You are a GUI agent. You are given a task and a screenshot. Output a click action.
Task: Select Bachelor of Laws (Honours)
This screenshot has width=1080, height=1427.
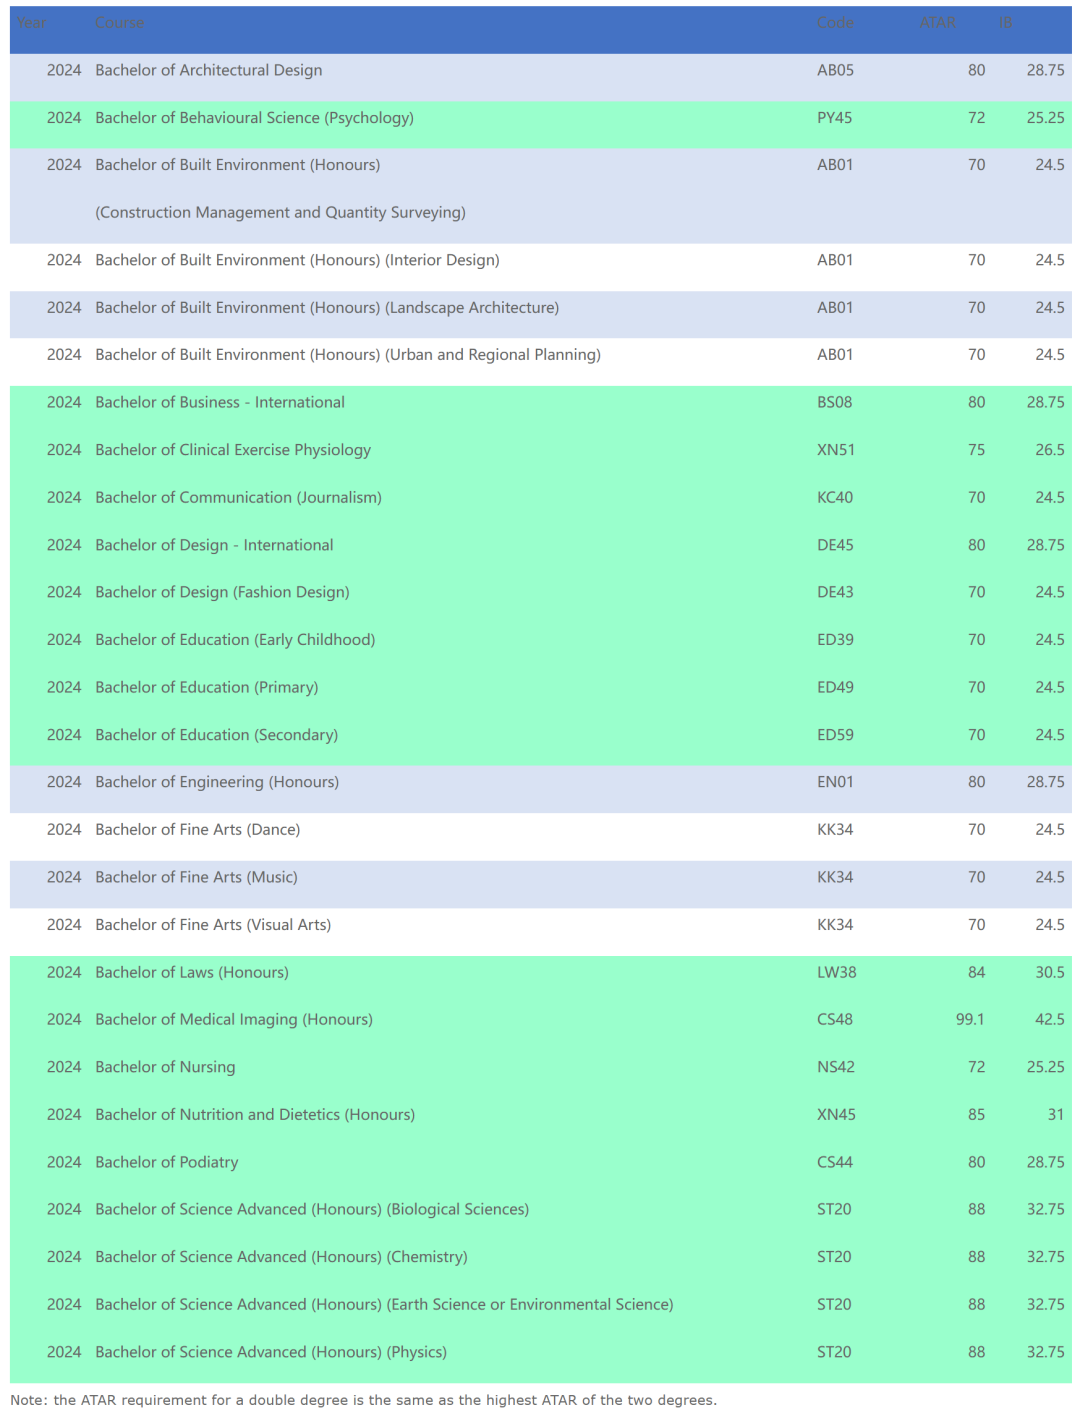(192, 972)
